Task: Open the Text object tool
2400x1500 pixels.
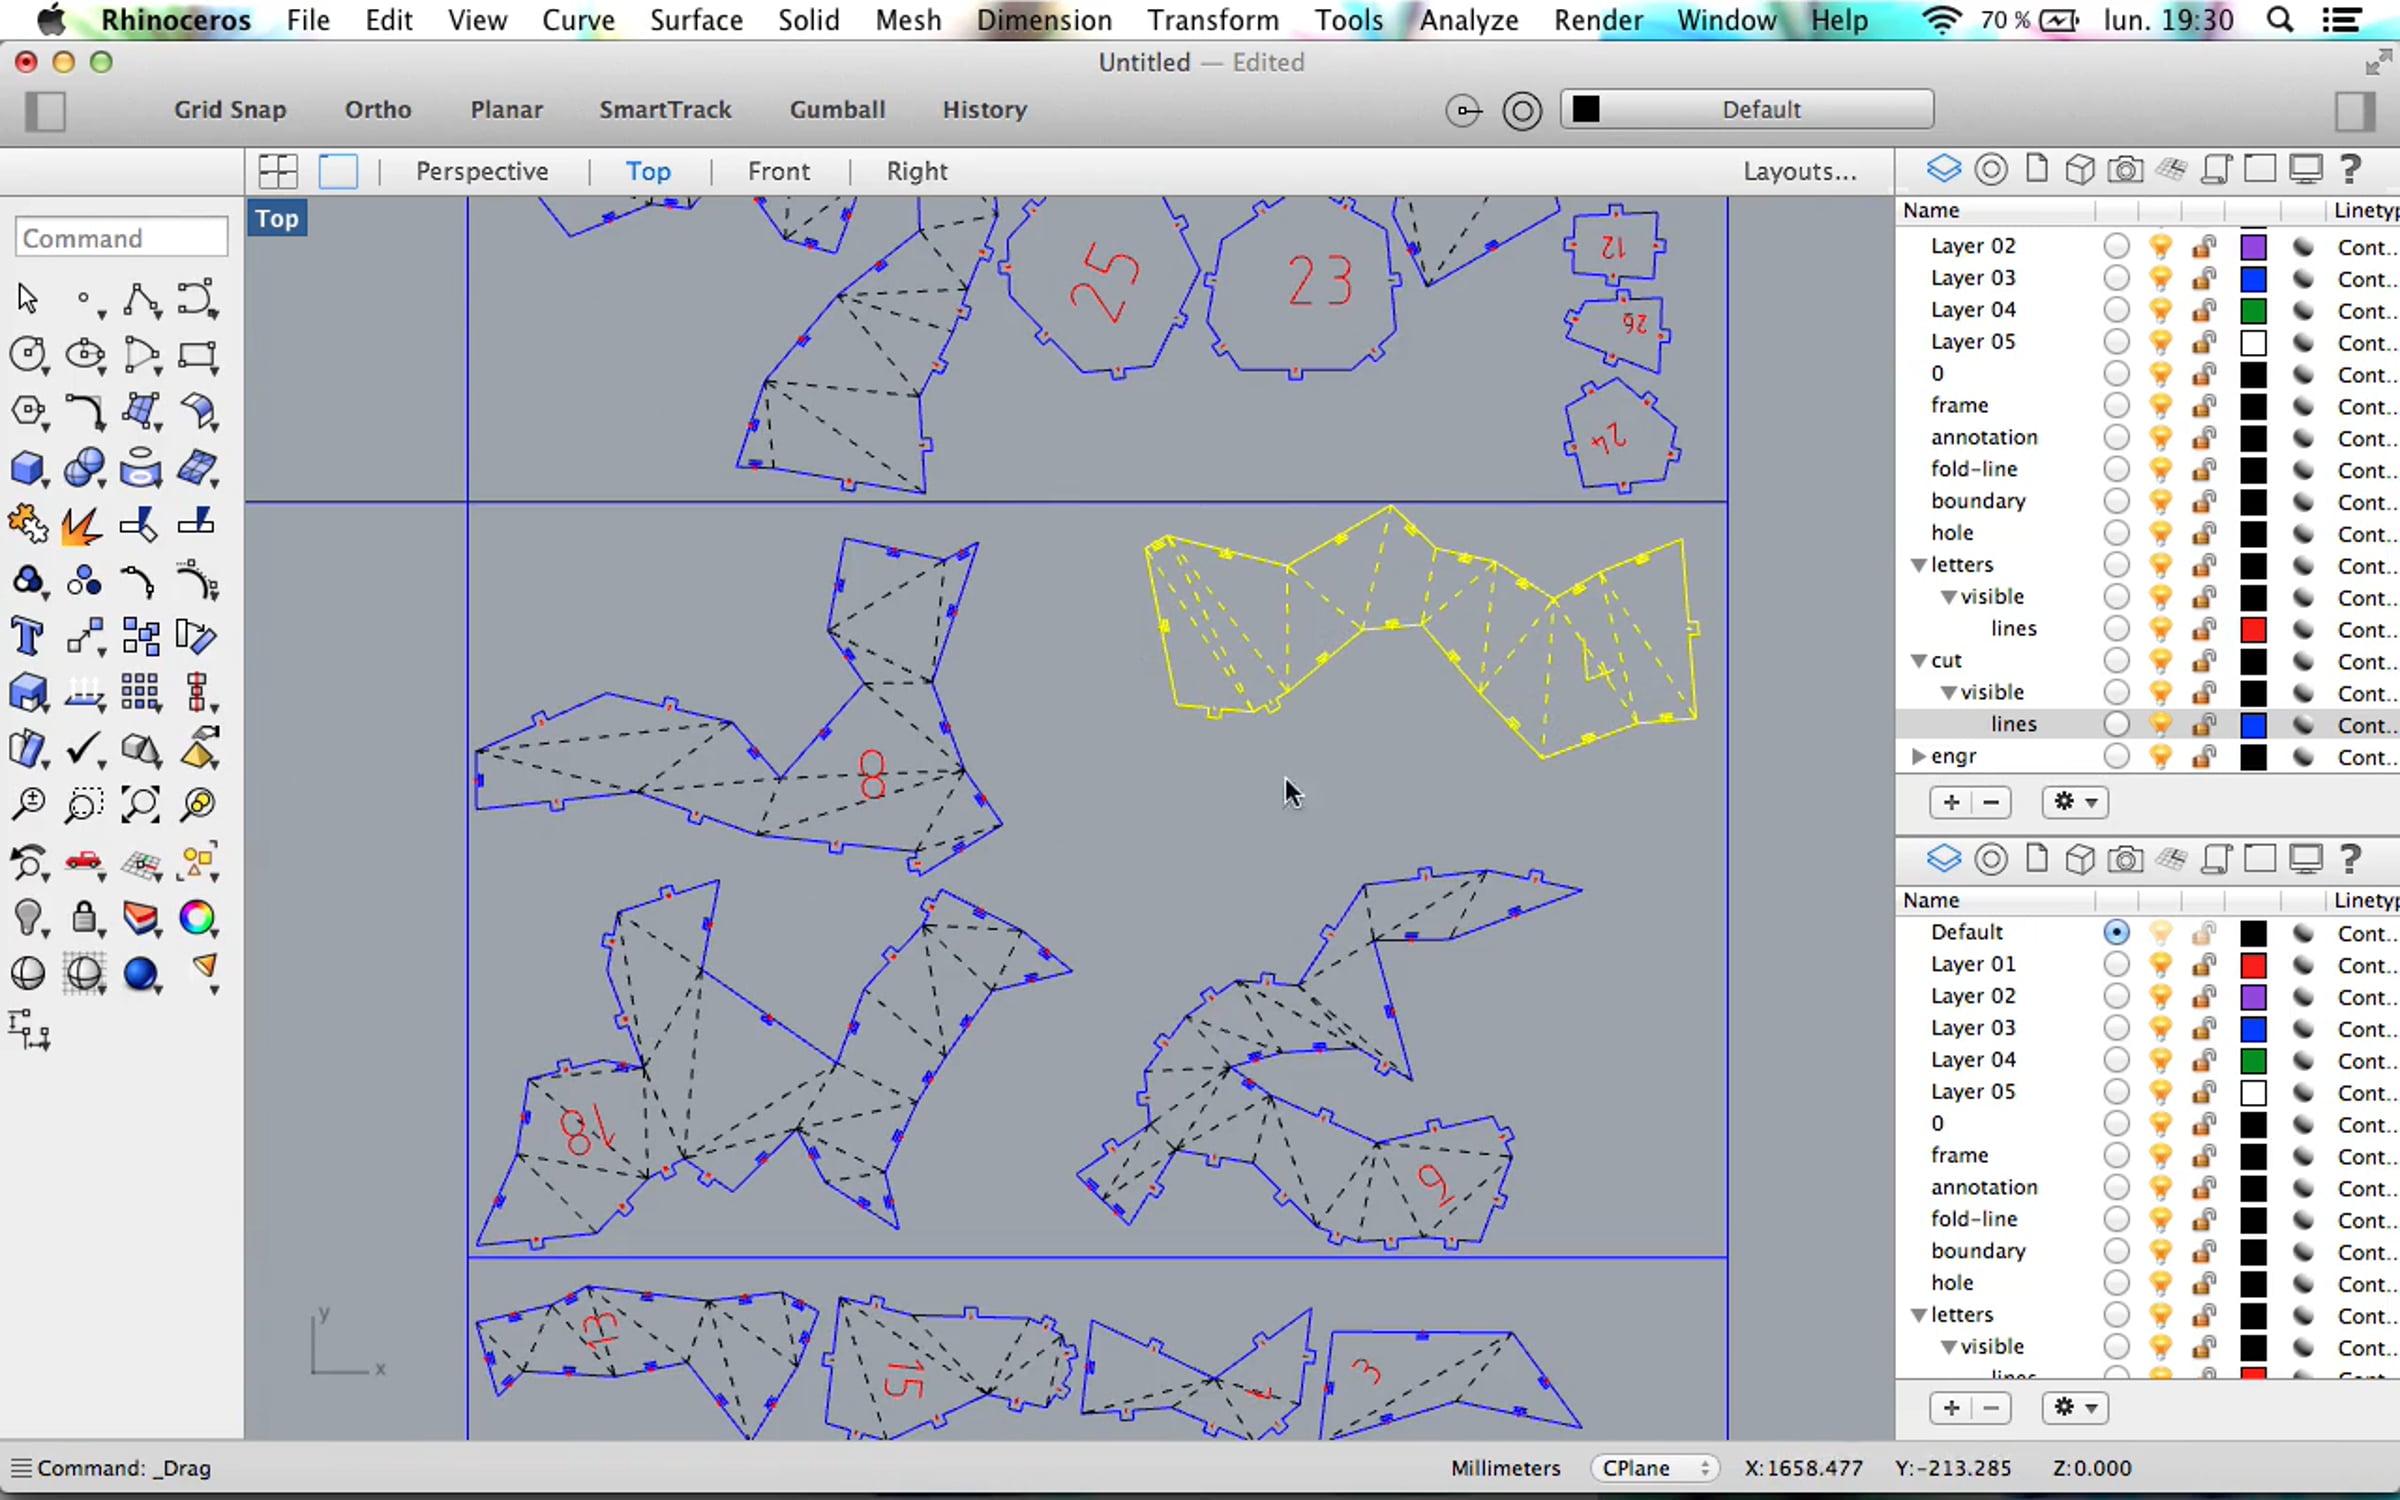Action: 27,636
